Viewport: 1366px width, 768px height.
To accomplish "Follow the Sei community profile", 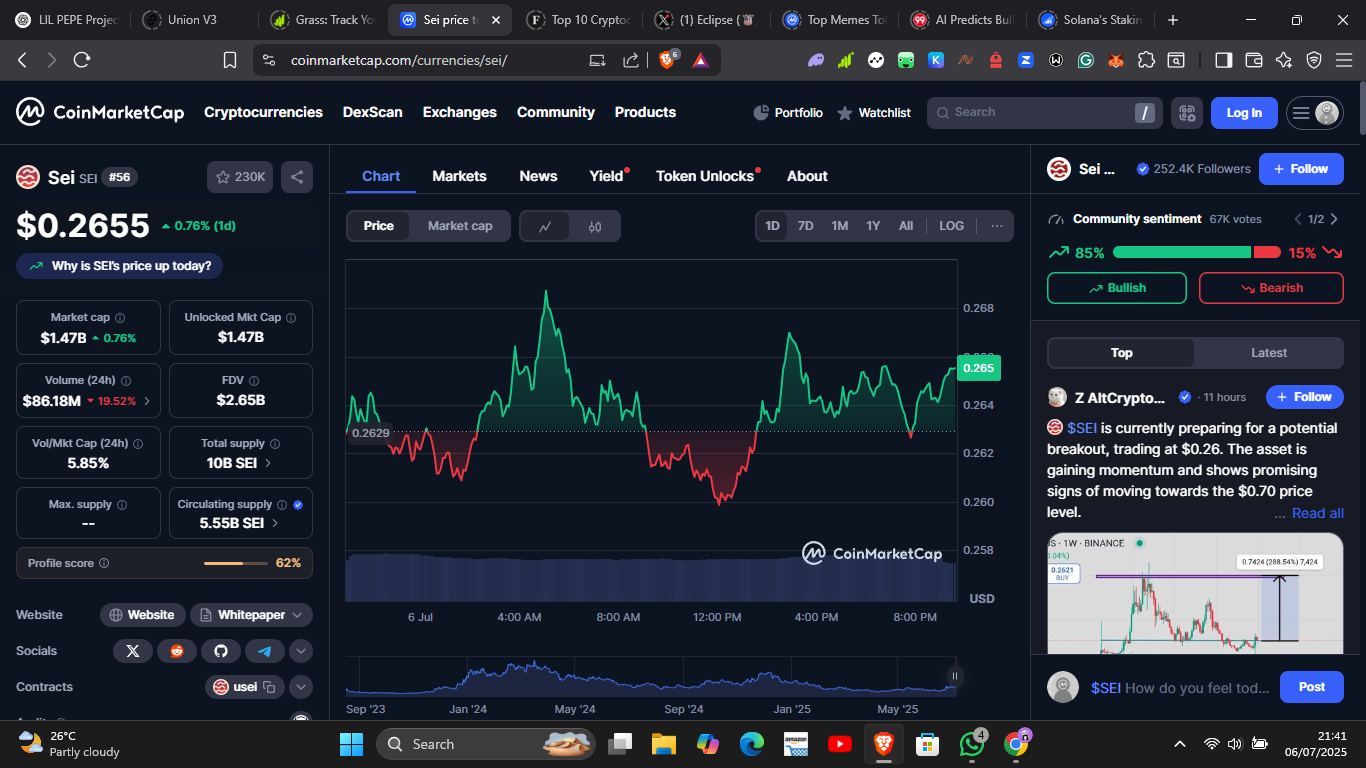I will pos(1301,169).
